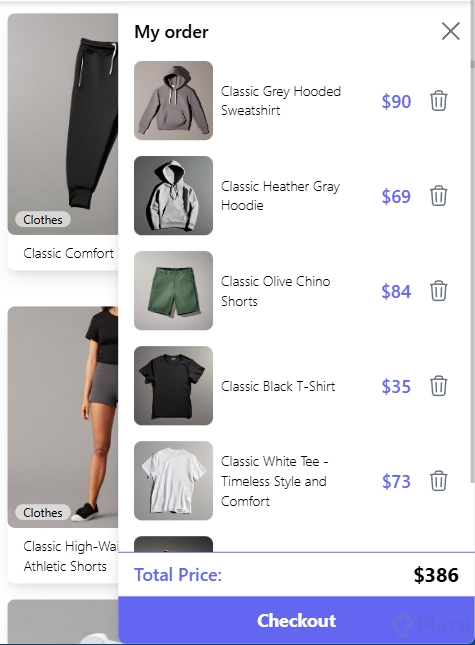
Task: Open the black T-shirt product image
Action: (174, 385)
